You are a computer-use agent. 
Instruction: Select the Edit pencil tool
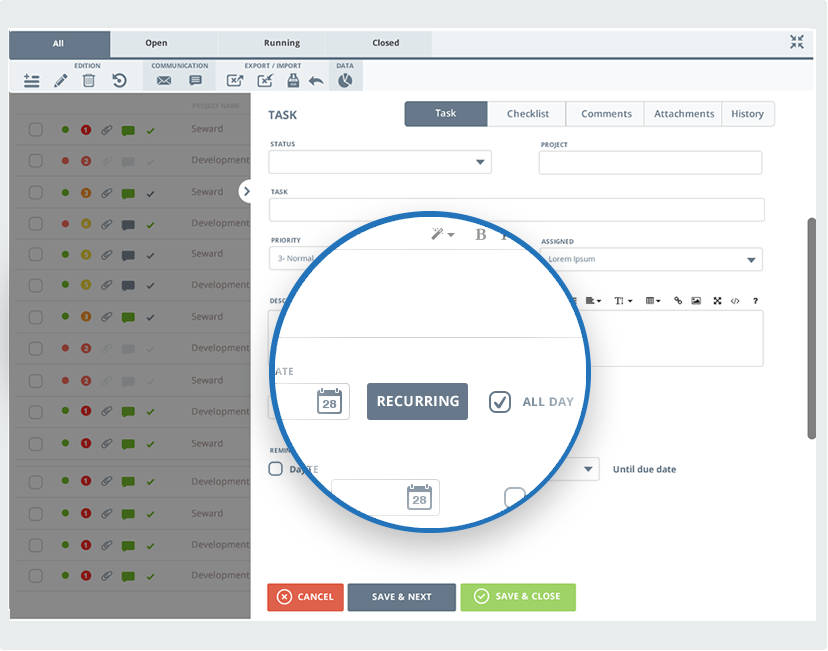click(x=60, y=82)
